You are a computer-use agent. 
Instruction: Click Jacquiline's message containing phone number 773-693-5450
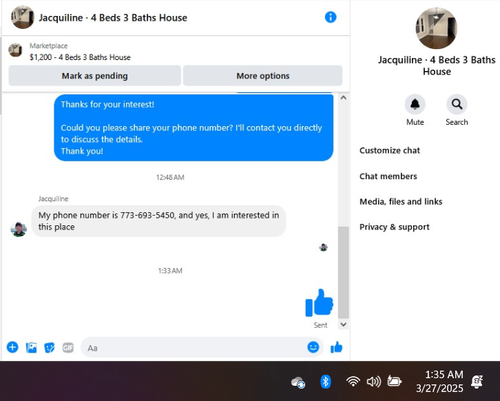[x=159, y=221]
